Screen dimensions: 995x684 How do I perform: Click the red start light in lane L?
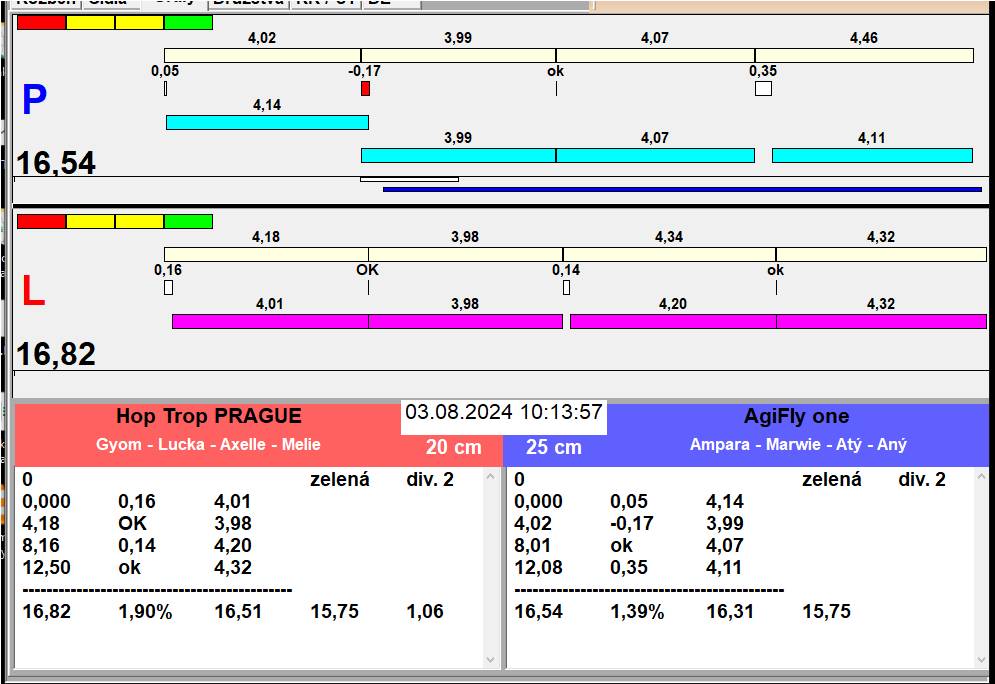pyautogui.click(x=41, y=221)
